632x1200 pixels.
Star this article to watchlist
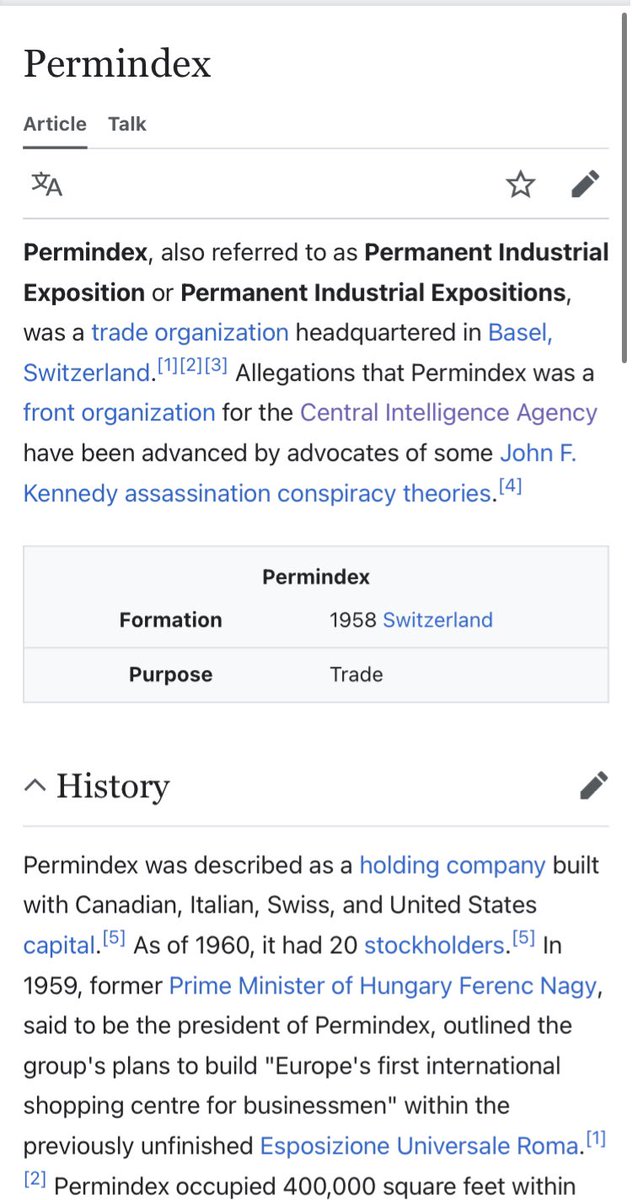(x=520, y=185)
